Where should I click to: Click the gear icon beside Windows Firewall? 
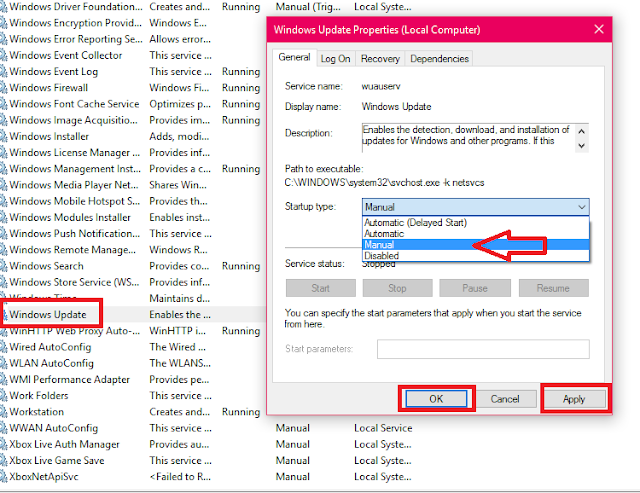(3, 88)
